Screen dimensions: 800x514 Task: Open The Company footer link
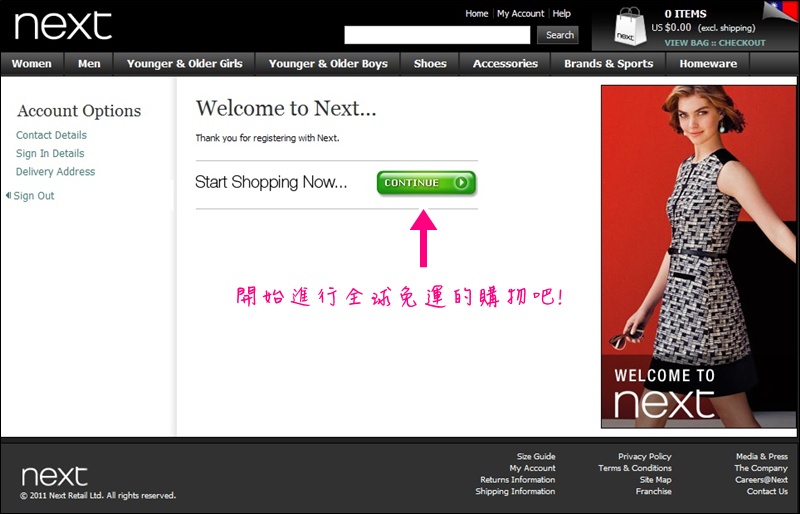click(x=761, y=468)
